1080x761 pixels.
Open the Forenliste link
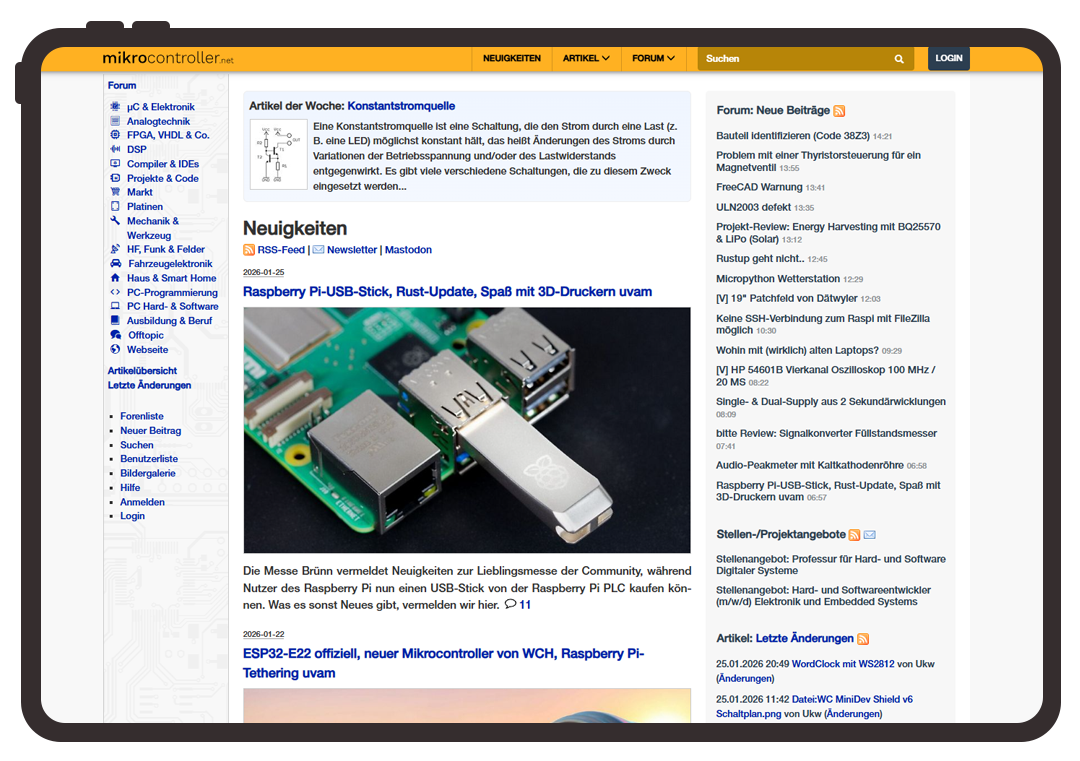click(x=142, y=416)
